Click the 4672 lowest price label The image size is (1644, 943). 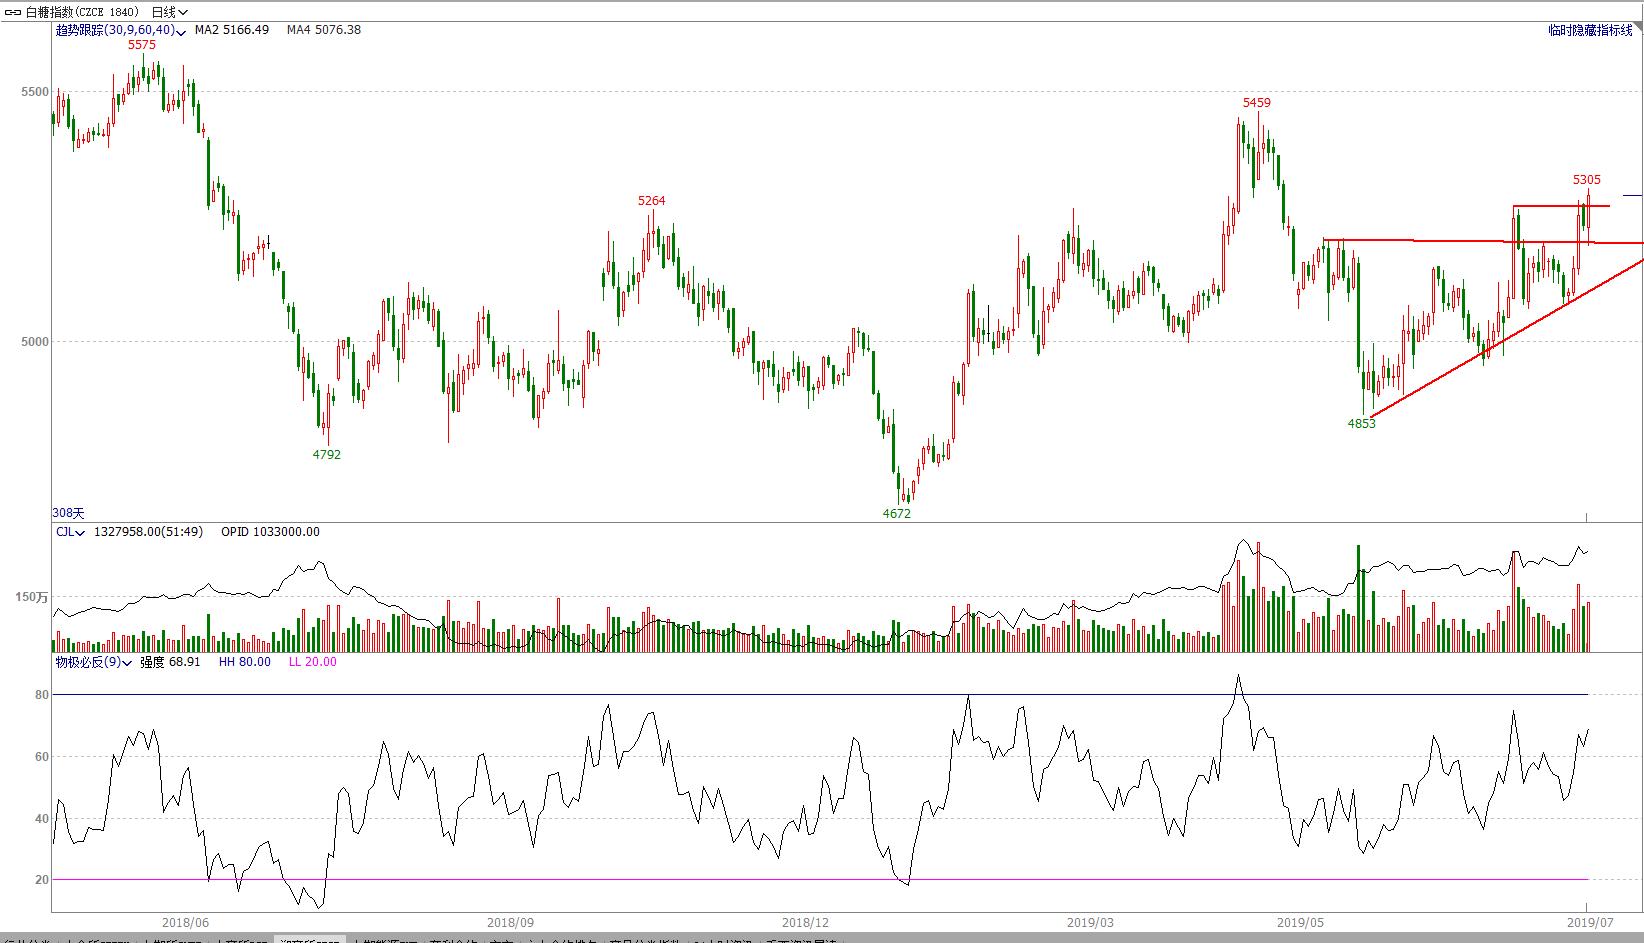tap(897, 514)
